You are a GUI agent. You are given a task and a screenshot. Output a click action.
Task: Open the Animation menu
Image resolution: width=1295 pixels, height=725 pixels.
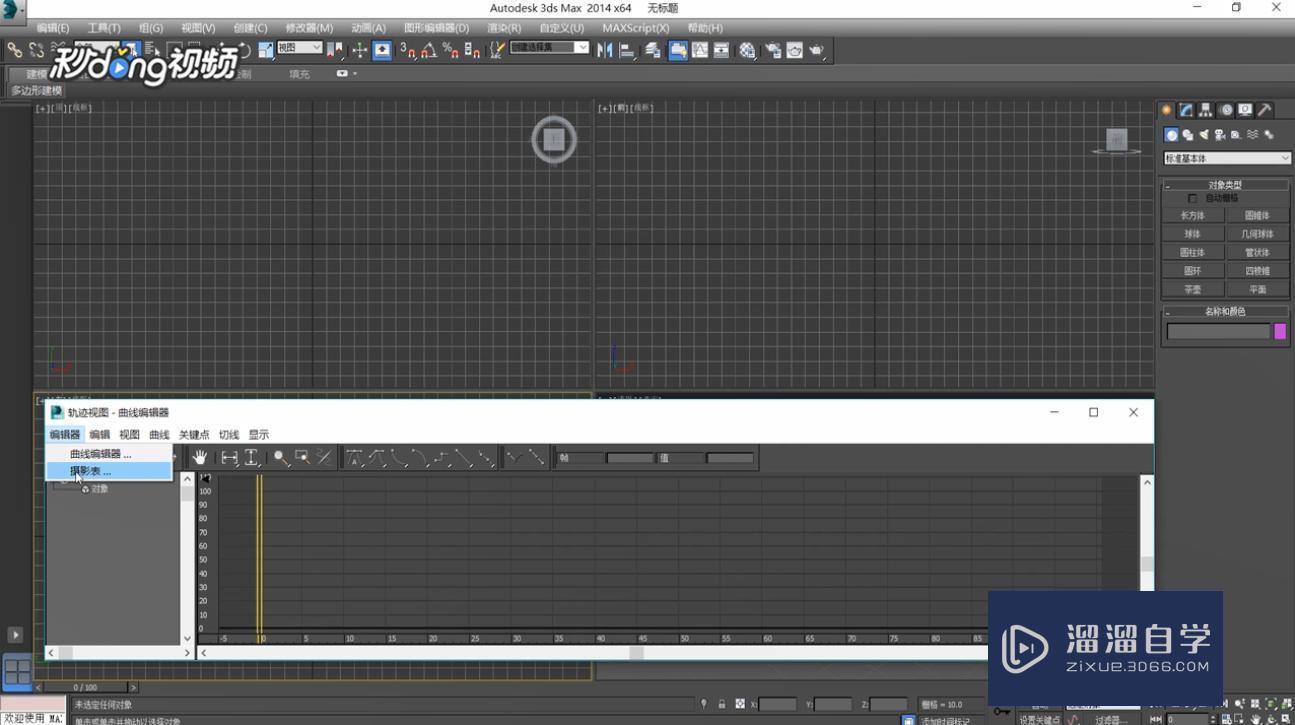[367, 28]
